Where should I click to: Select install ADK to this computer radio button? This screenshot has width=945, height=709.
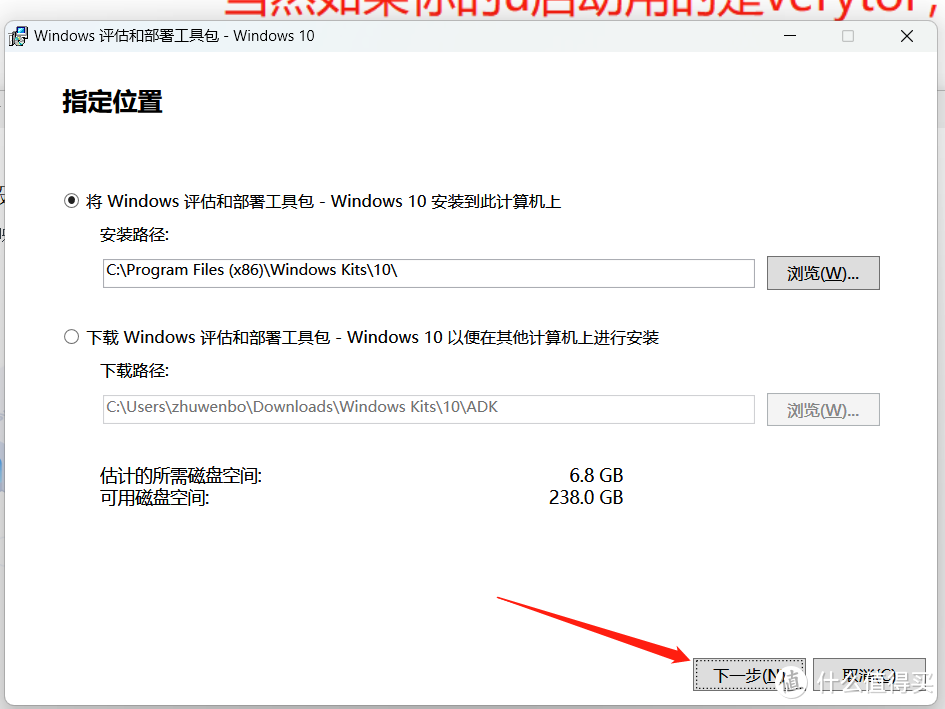[71, 200]
